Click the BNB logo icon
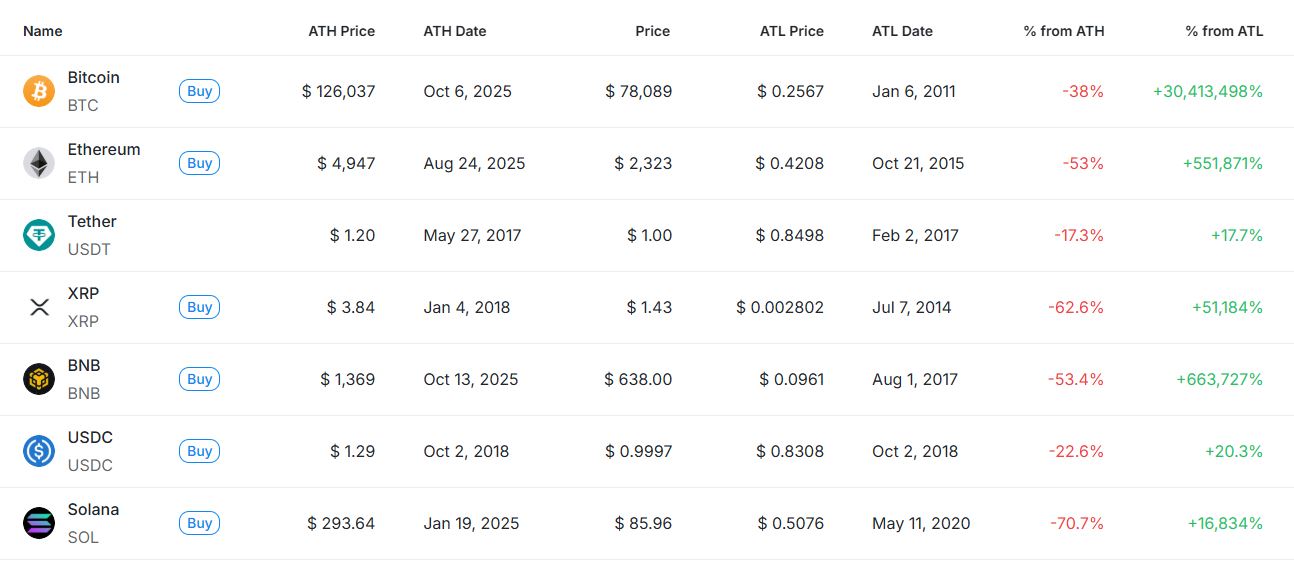1294x561 pixels. pyautogui.click(x=39, y=379)
